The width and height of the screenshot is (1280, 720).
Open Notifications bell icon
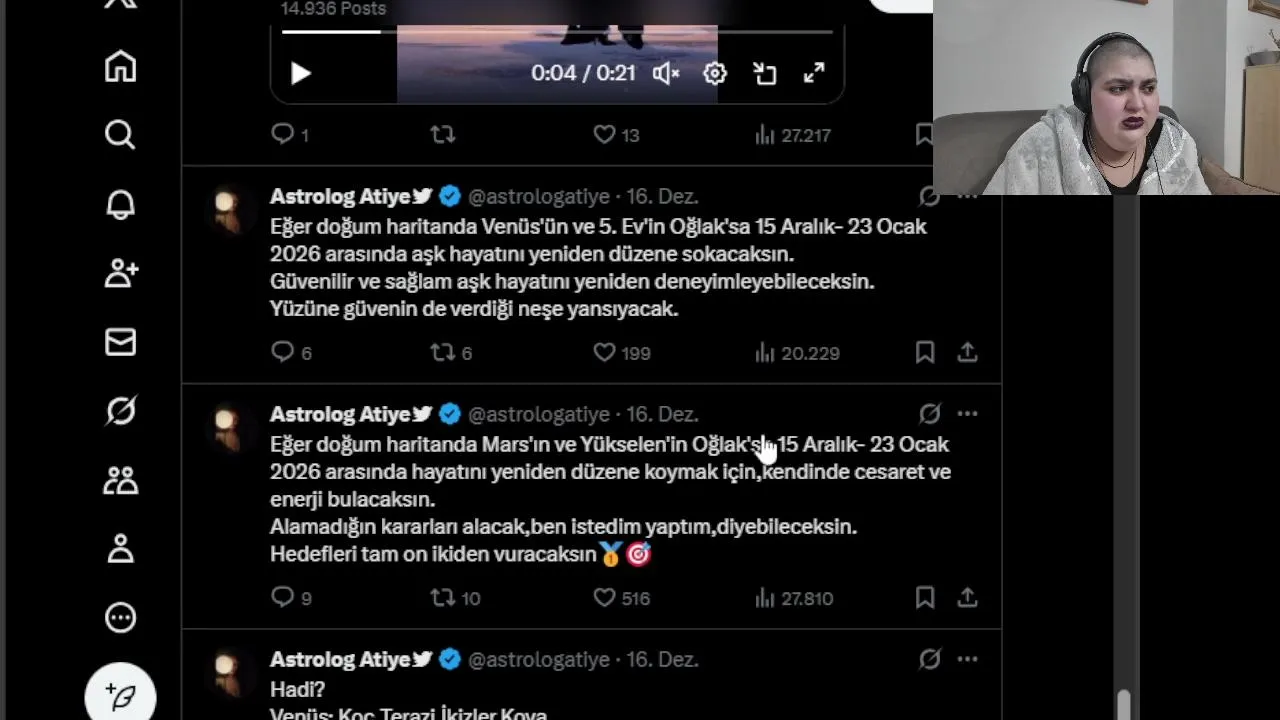coord(120,204)
